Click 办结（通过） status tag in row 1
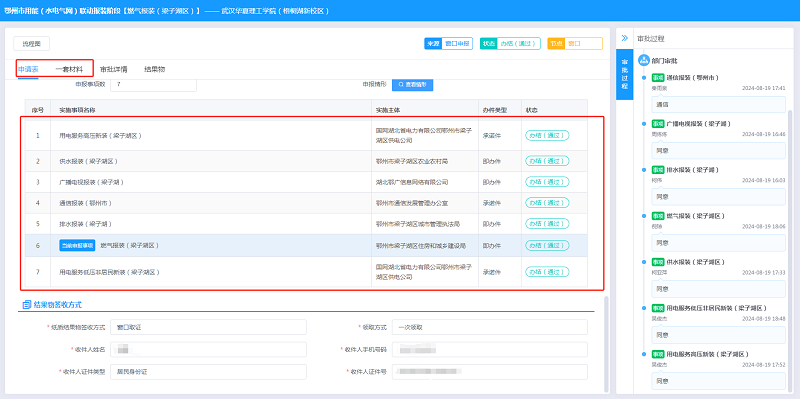 pyautogui.click(x=547, y=136)
